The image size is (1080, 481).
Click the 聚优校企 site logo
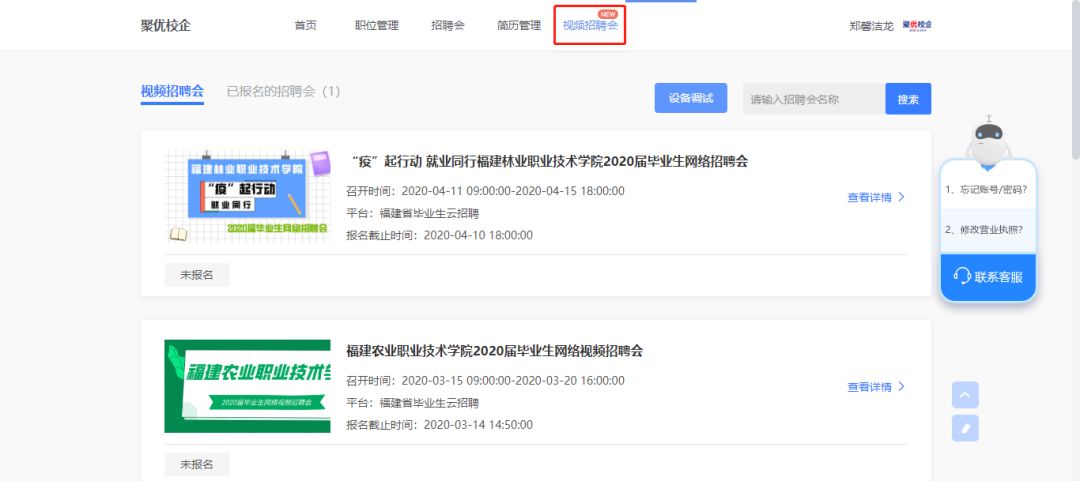pos(165,25)
